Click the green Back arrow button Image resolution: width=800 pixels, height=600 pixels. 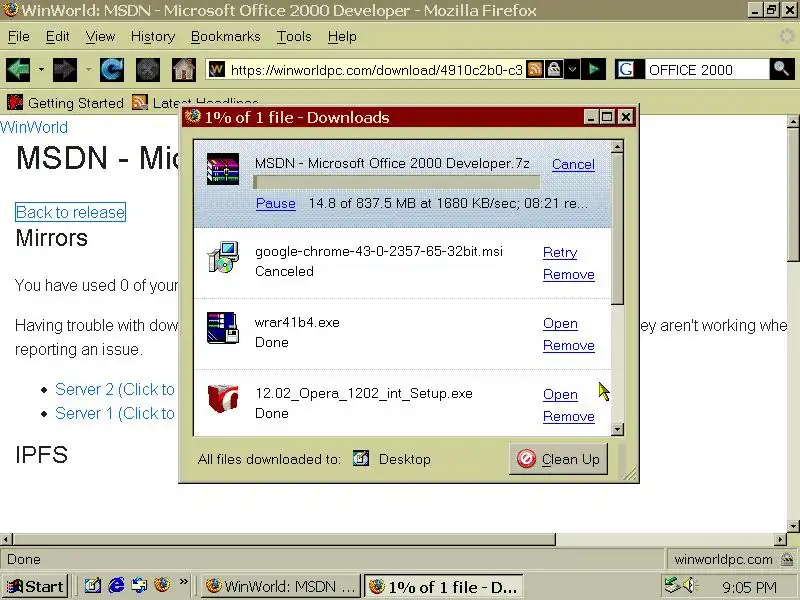pos(18,69)
